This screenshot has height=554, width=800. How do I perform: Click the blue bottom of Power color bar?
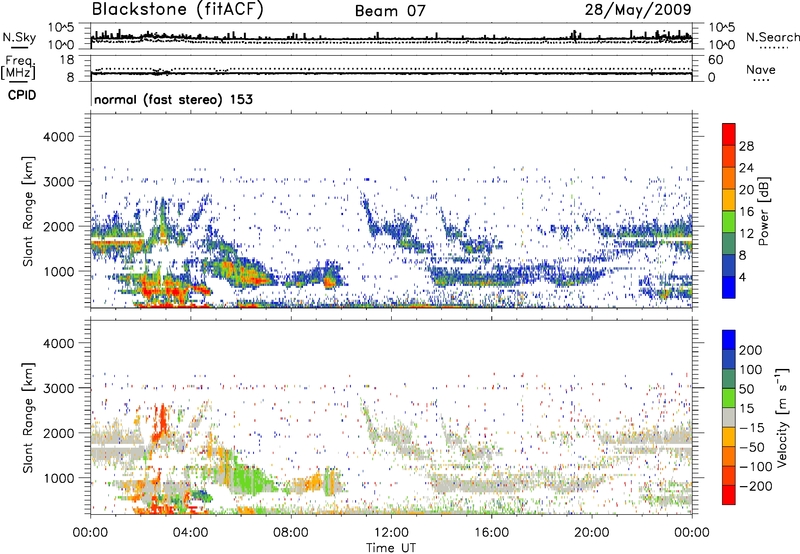coord(729,287)
